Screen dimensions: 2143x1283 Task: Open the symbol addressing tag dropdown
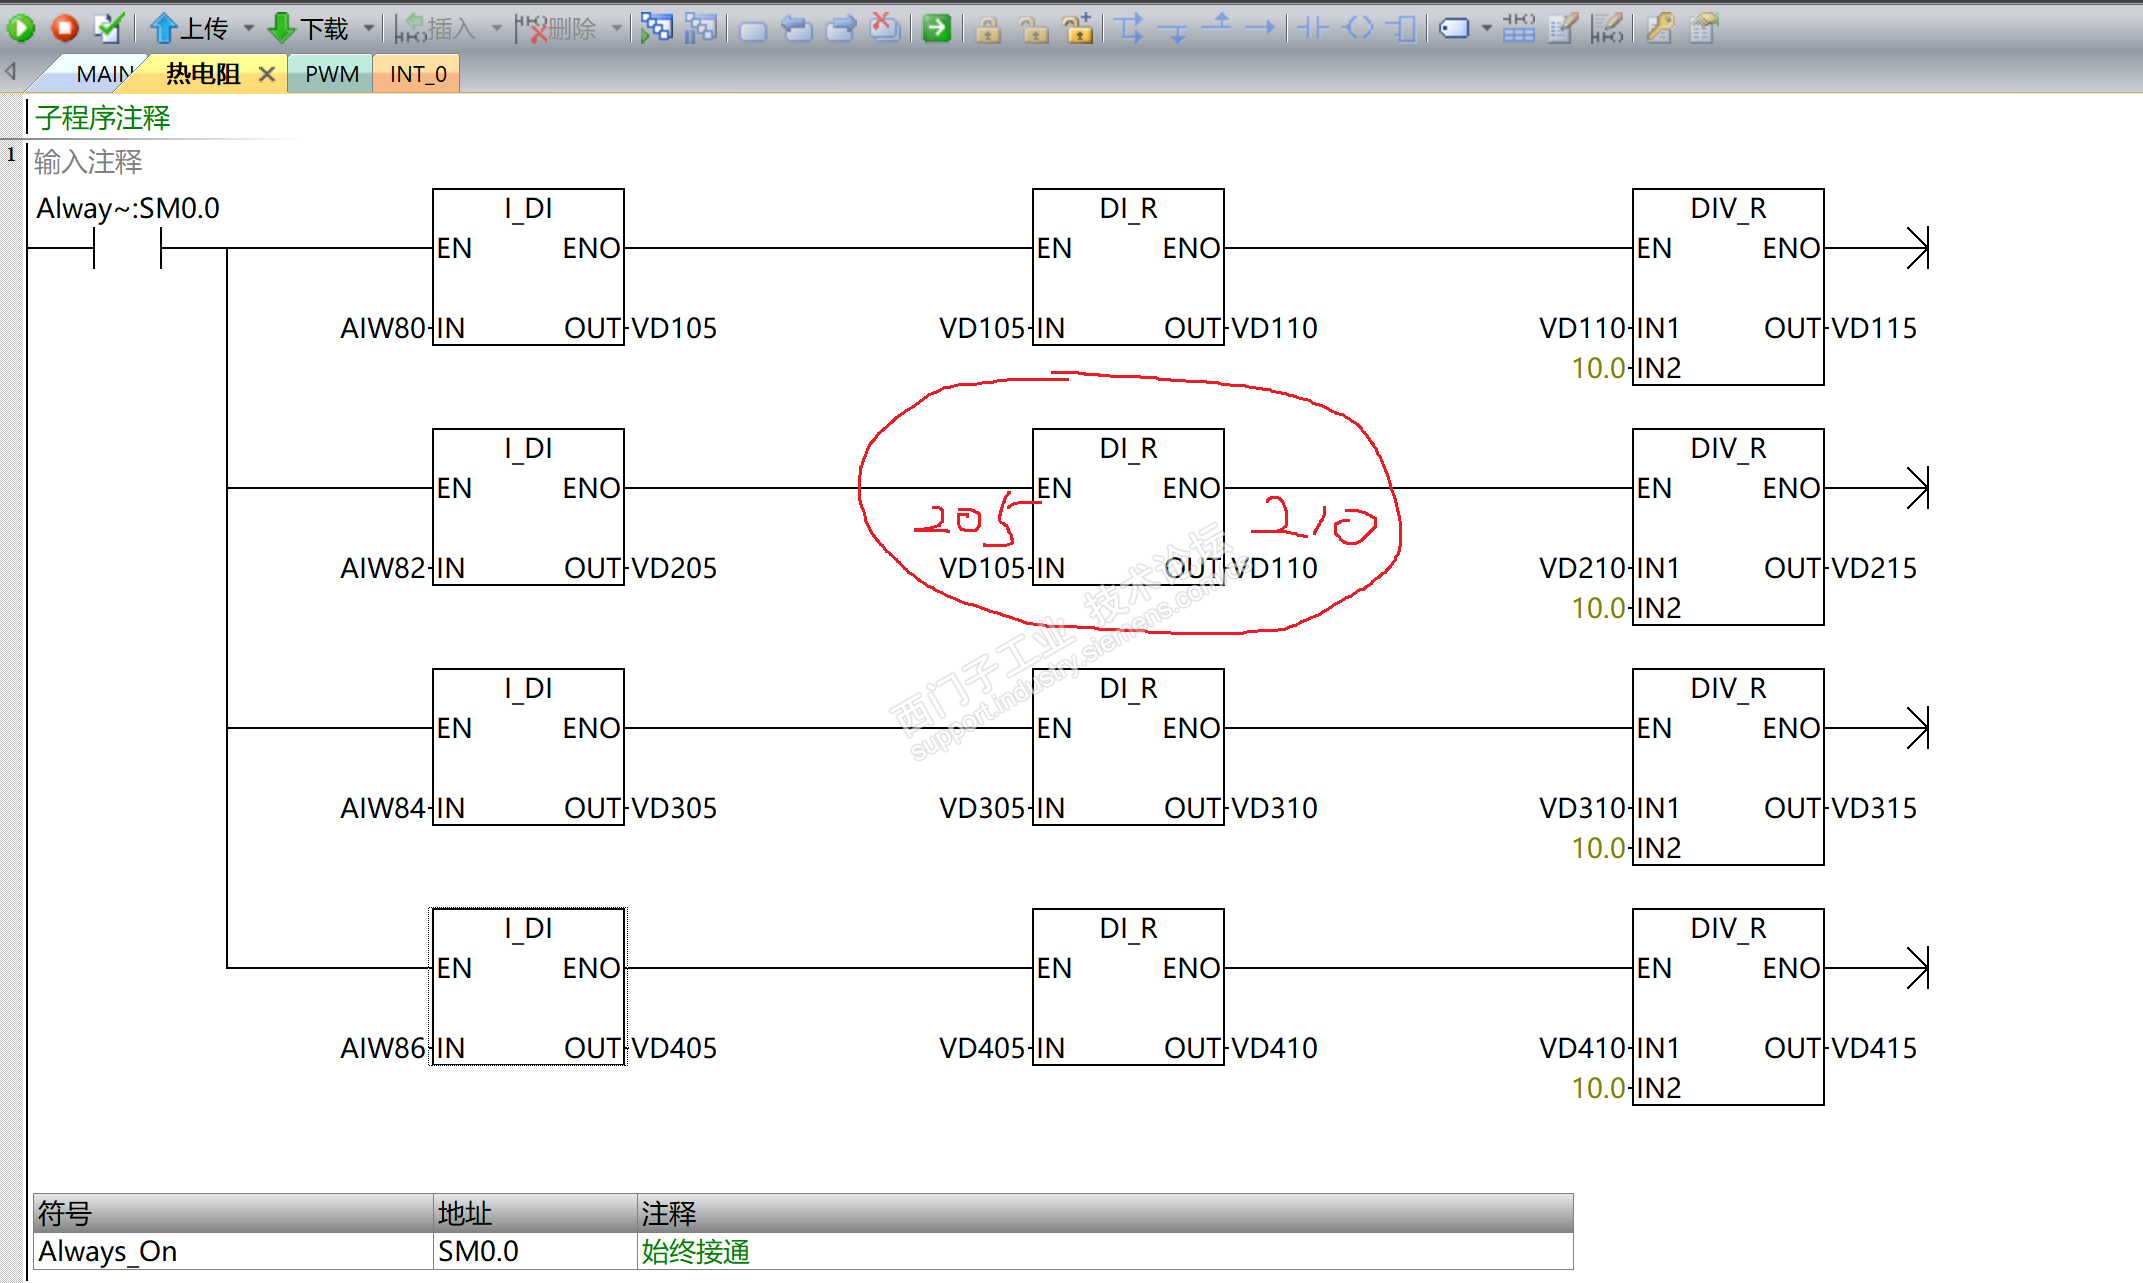coord(1486,28)
